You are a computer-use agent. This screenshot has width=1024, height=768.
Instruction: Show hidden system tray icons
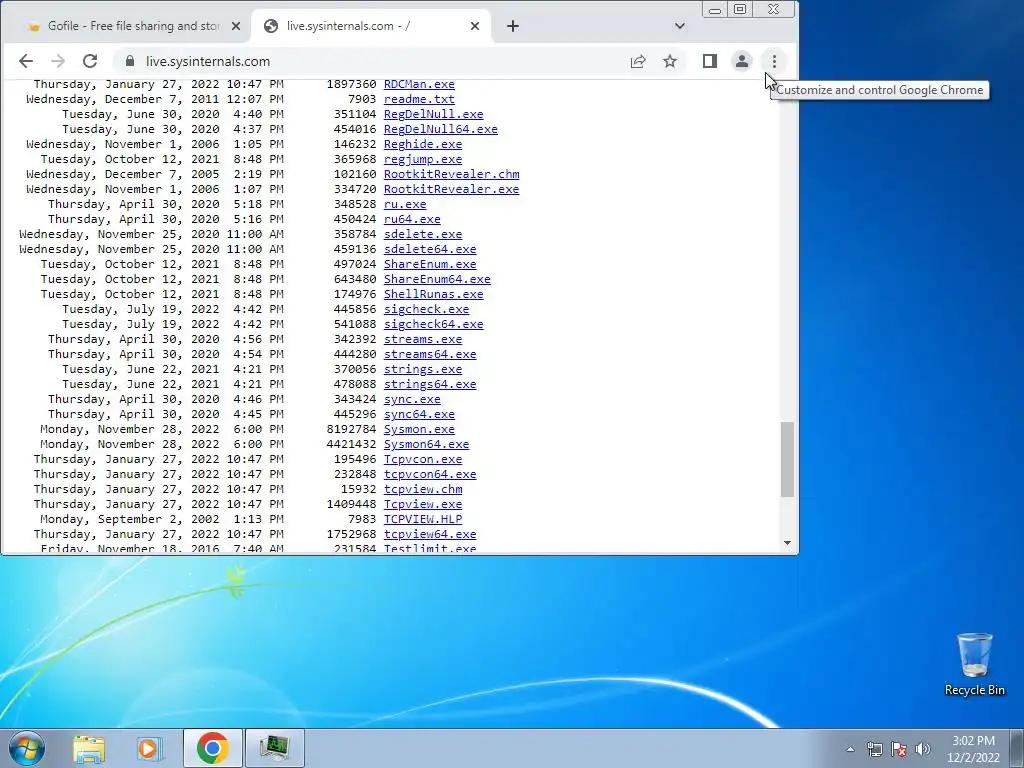(850, 749)
